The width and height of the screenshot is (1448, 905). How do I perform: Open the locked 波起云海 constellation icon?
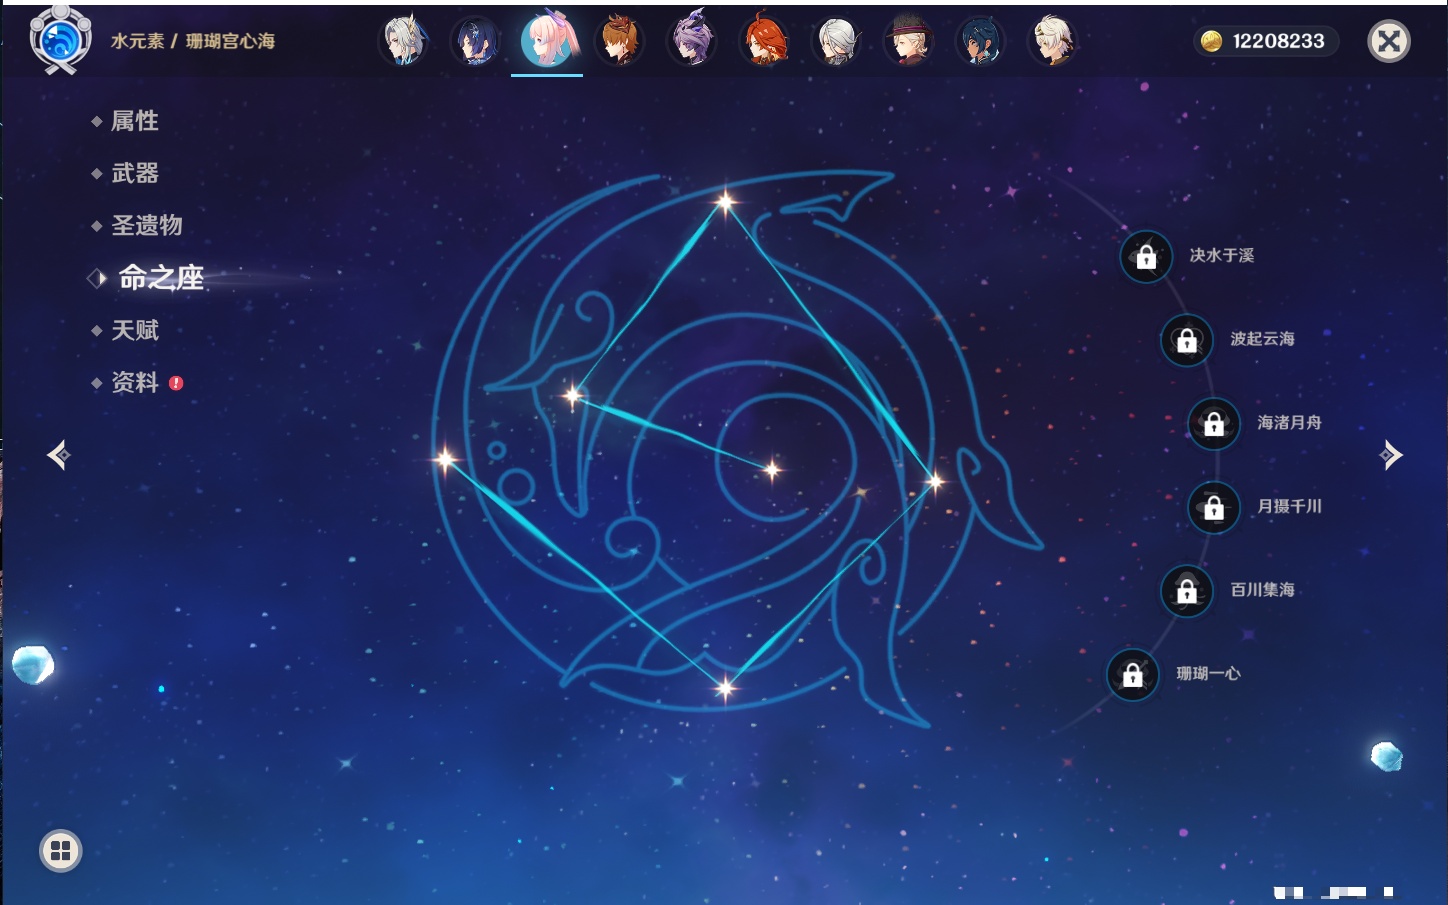click(x=1187, y=340)
